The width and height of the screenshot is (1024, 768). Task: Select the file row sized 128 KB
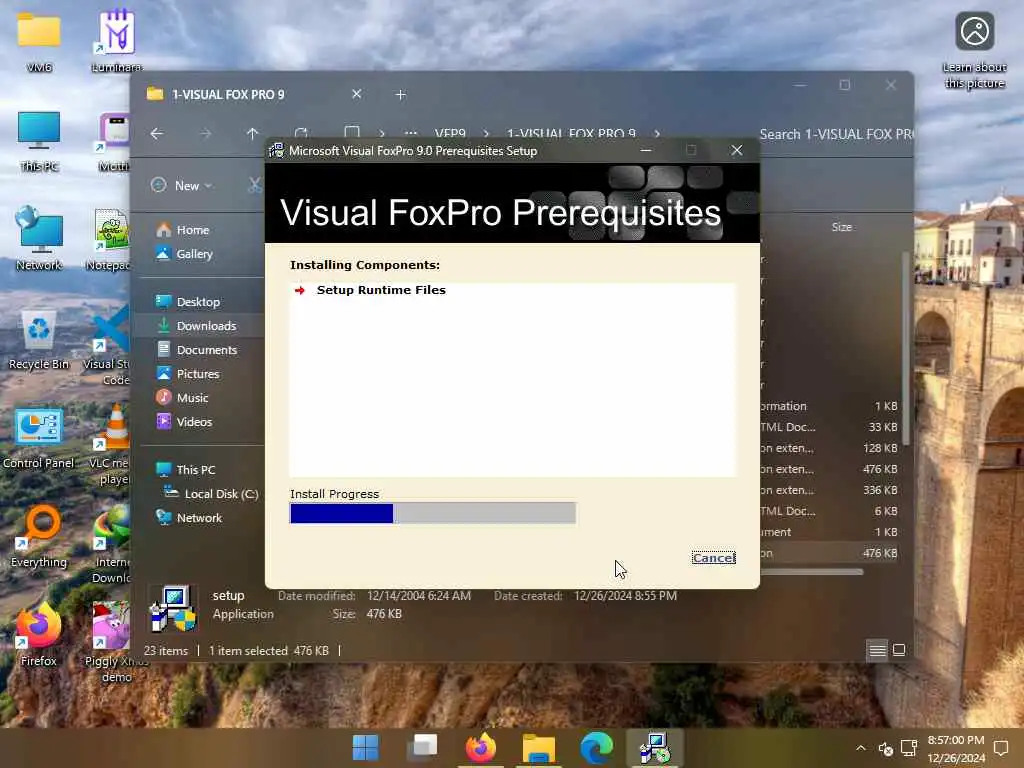tap(830, 448)
